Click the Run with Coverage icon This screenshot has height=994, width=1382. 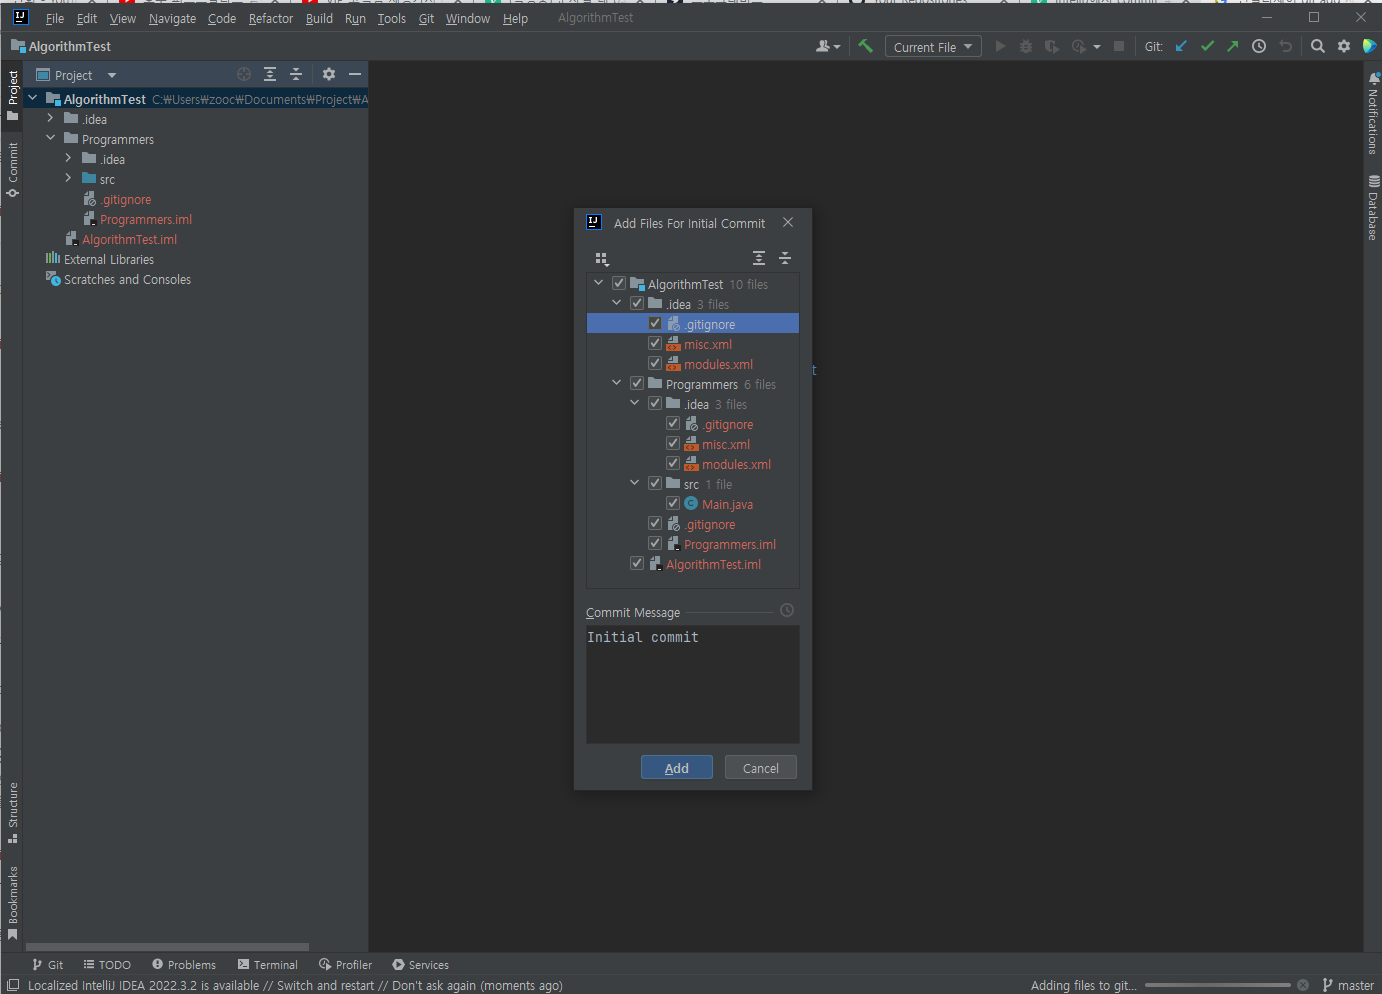click(1052, 46)
